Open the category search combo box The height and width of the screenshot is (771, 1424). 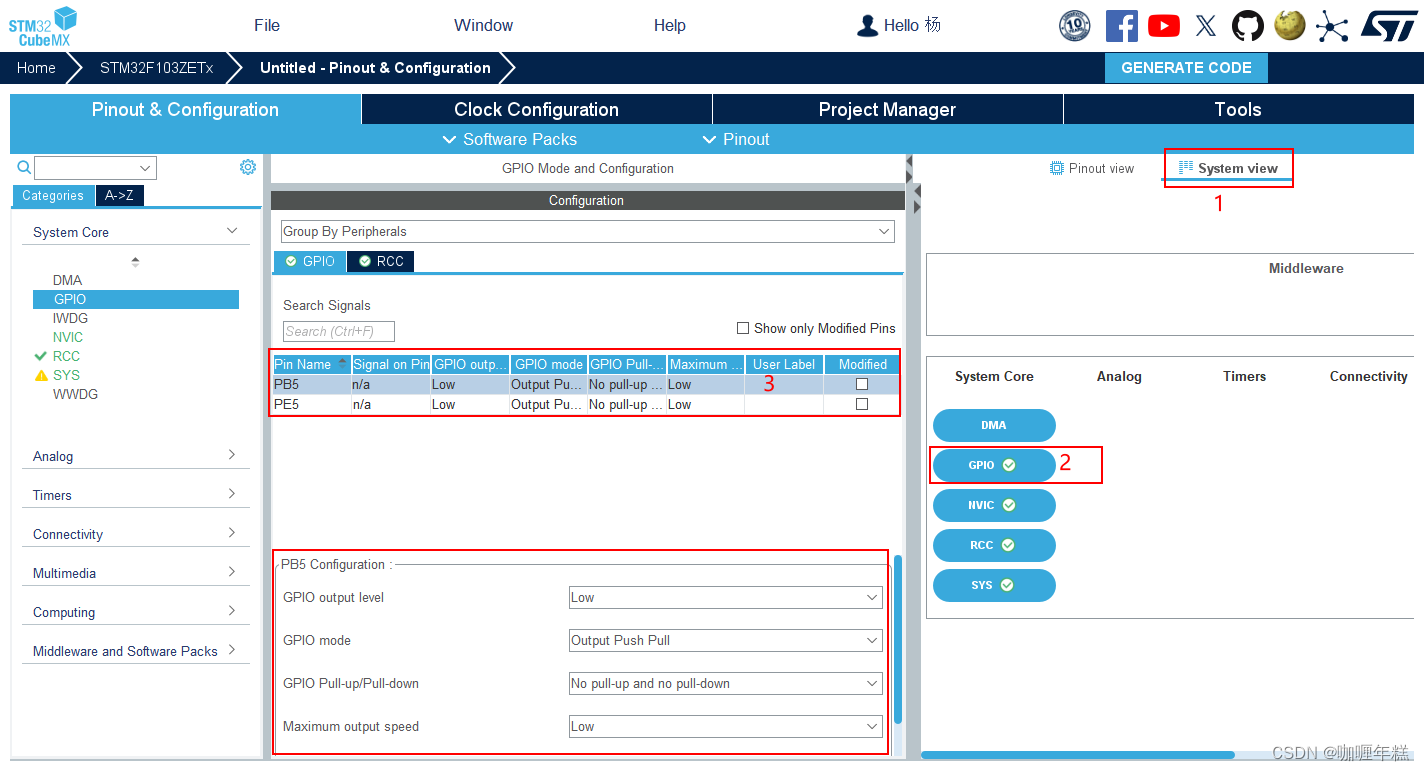(95, 168)
